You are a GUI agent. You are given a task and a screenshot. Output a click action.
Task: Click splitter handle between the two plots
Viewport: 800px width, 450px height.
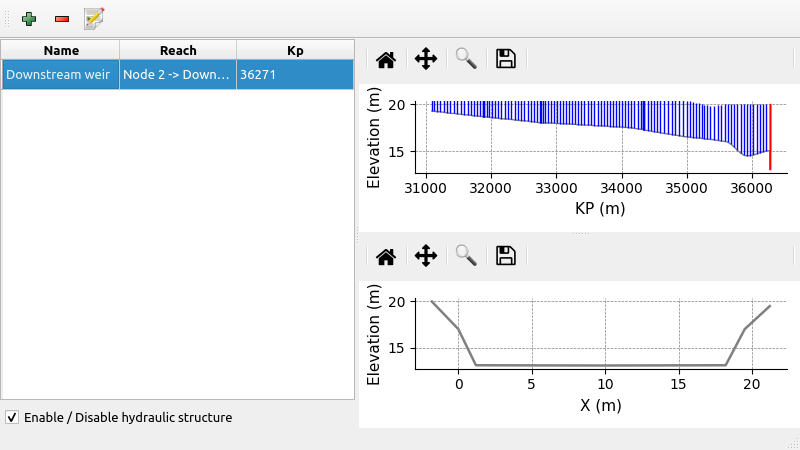pos(579,234)
